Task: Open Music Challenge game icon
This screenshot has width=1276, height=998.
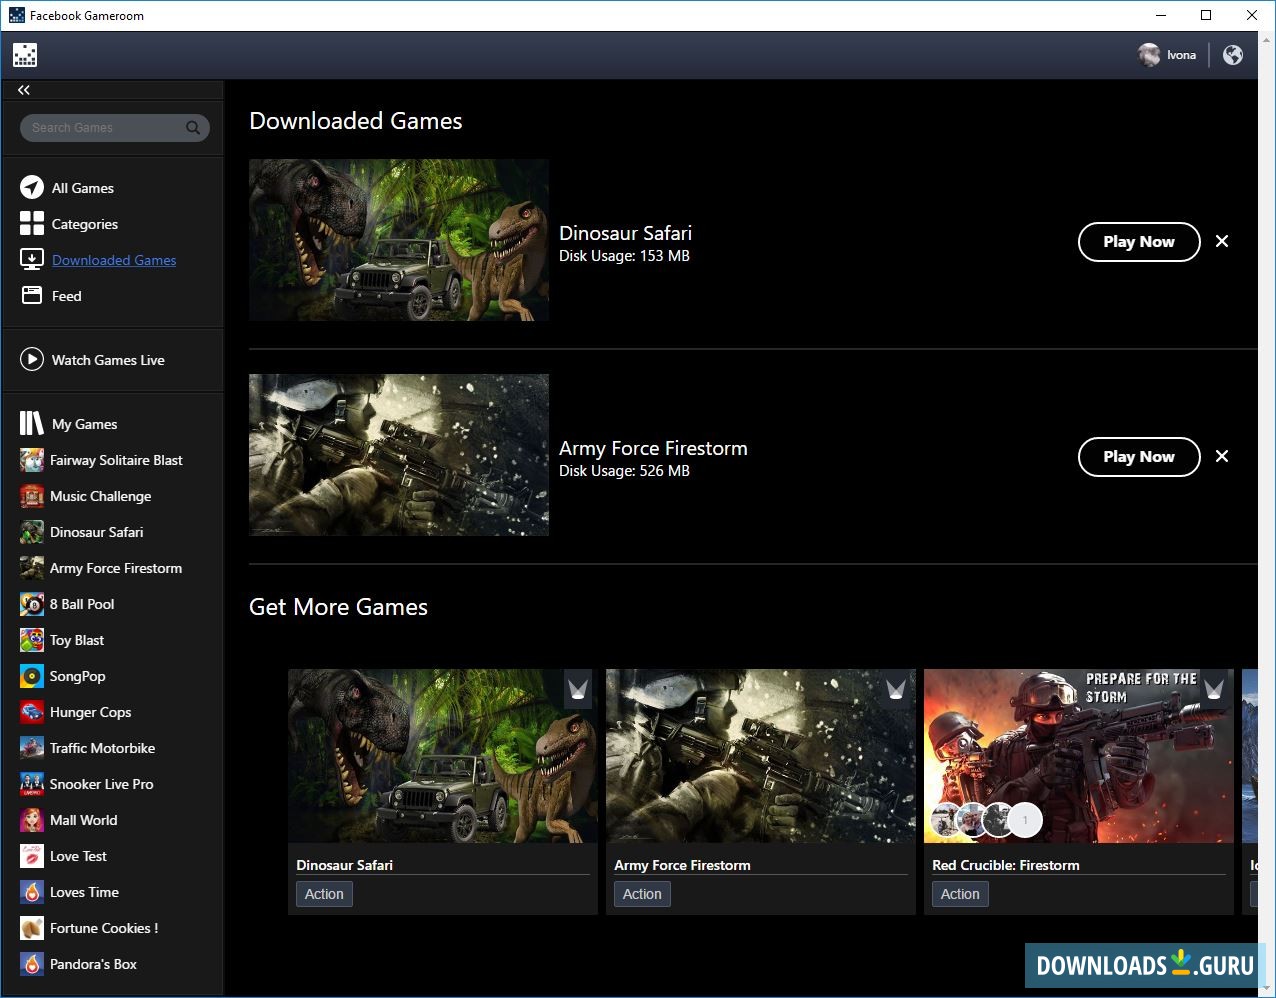Action: (x=32, y=496)
